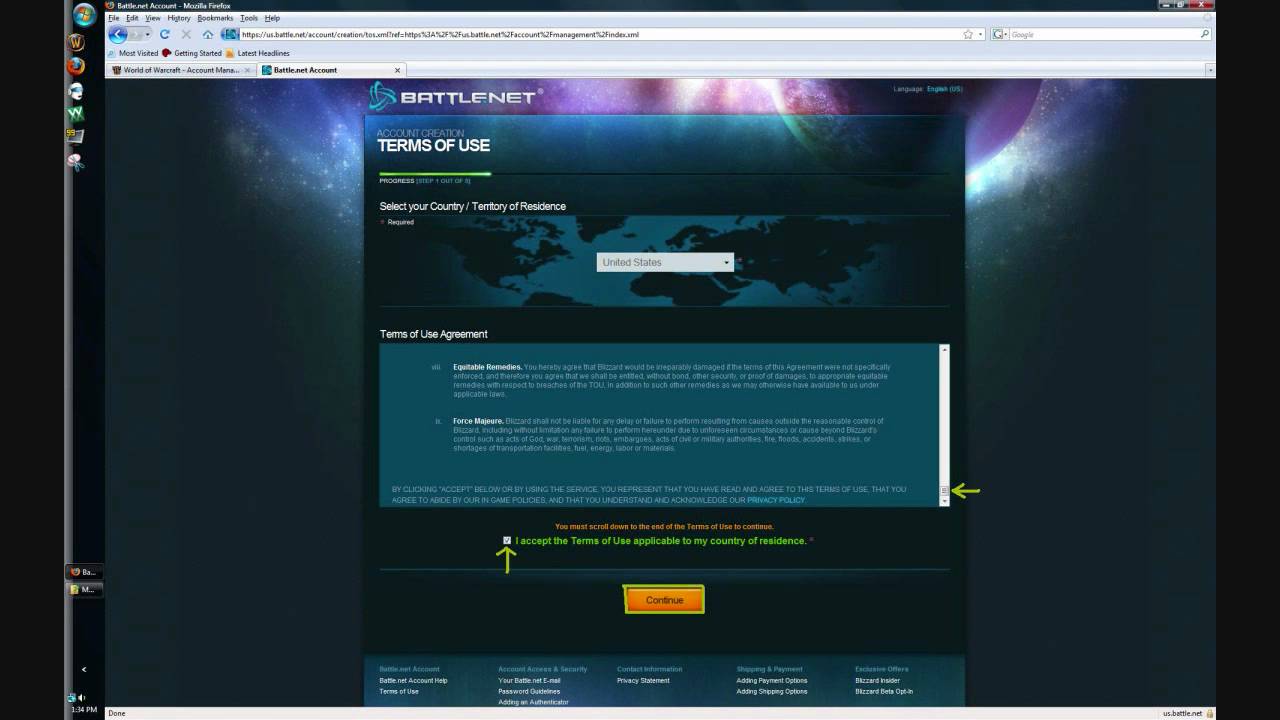Click the us.battle.net status bar text
Image resolution: width=1280 pixels, height=720 pixels.
(1182, 713)
